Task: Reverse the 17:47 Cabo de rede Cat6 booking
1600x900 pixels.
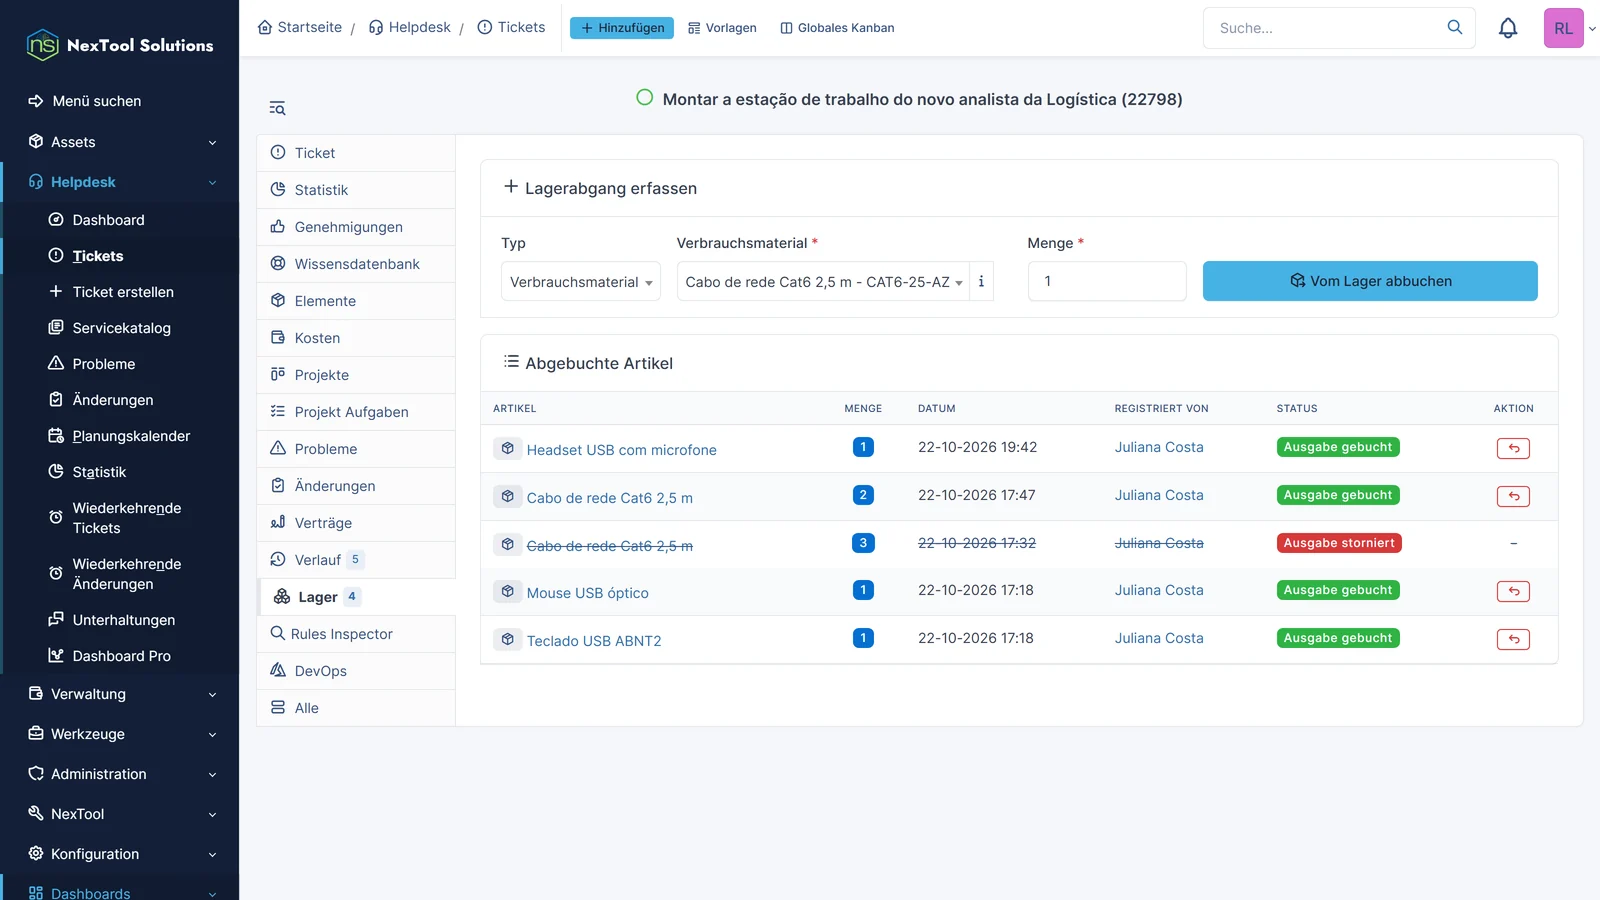Action: pos(1513,496)
